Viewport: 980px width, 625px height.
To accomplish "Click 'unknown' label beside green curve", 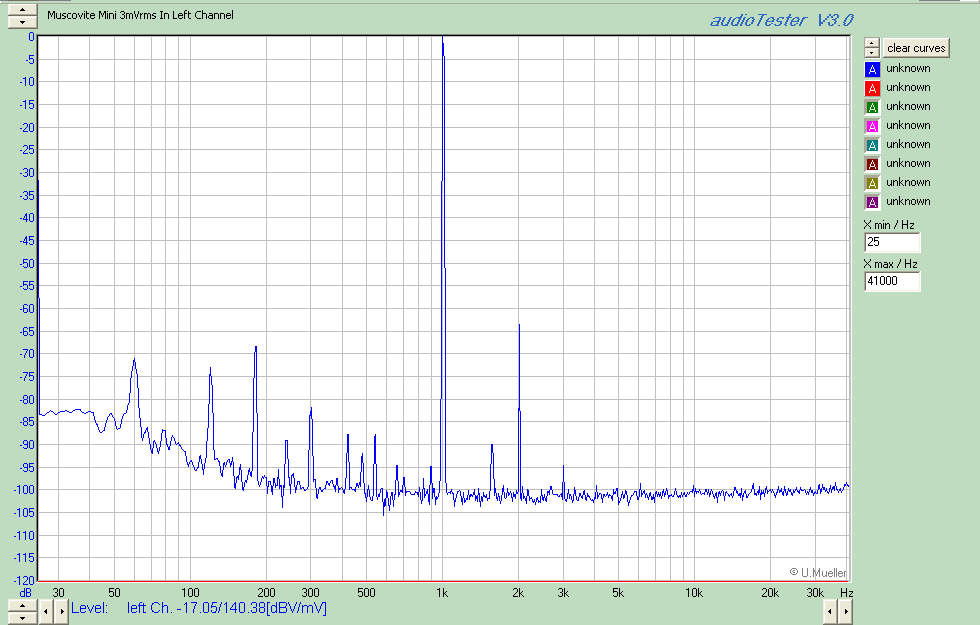I will 908,106.
